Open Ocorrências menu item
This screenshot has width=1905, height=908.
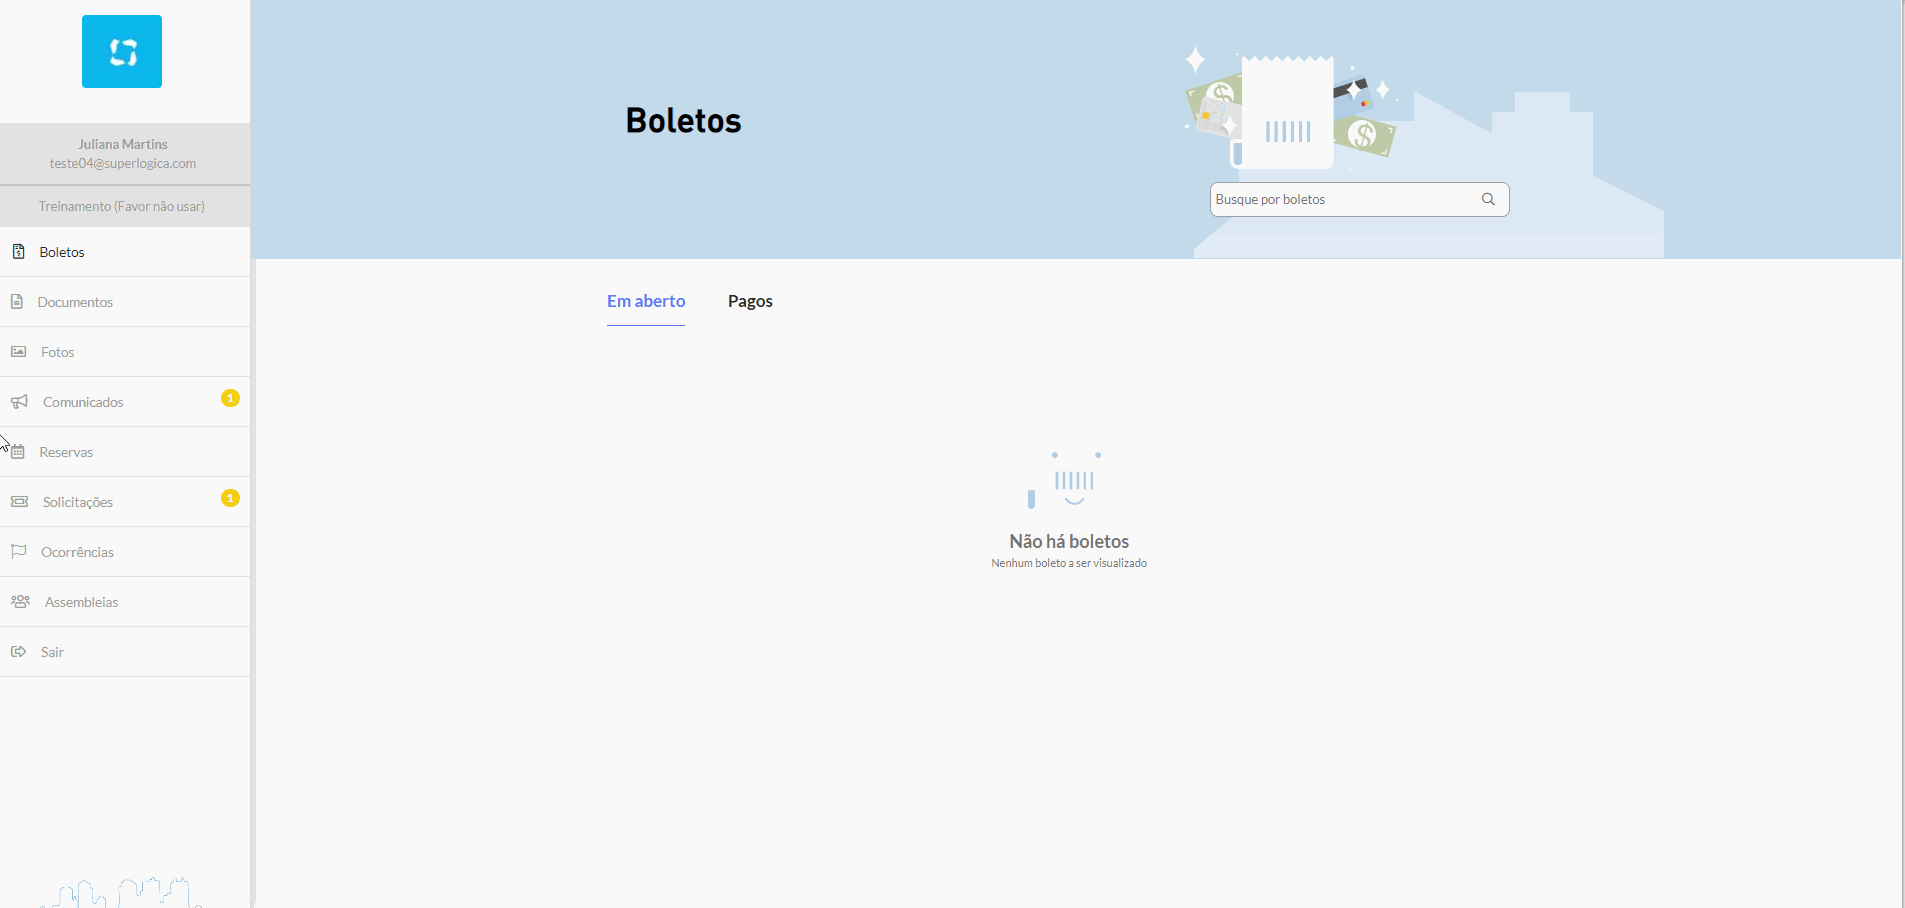point(125,552)
